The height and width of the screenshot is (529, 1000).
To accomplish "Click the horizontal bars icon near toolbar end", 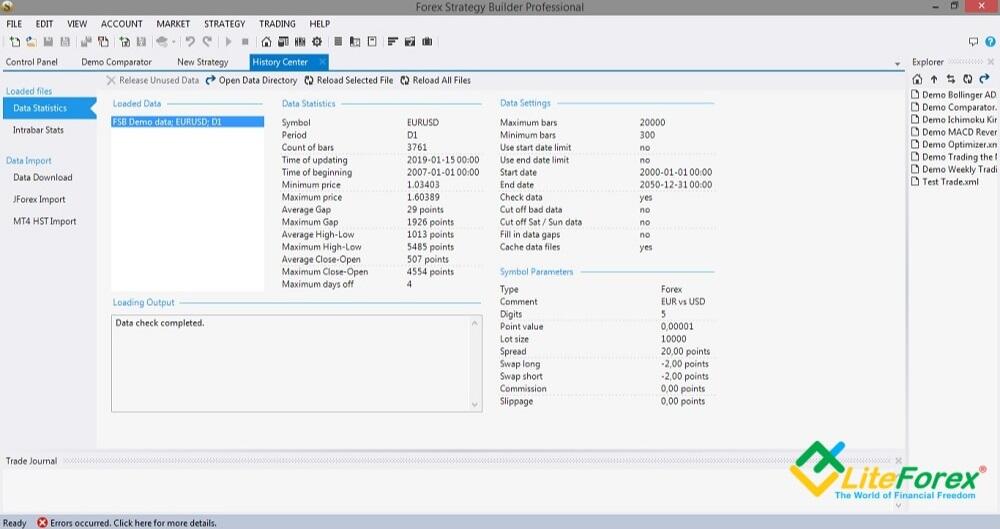I will point(393,41).
